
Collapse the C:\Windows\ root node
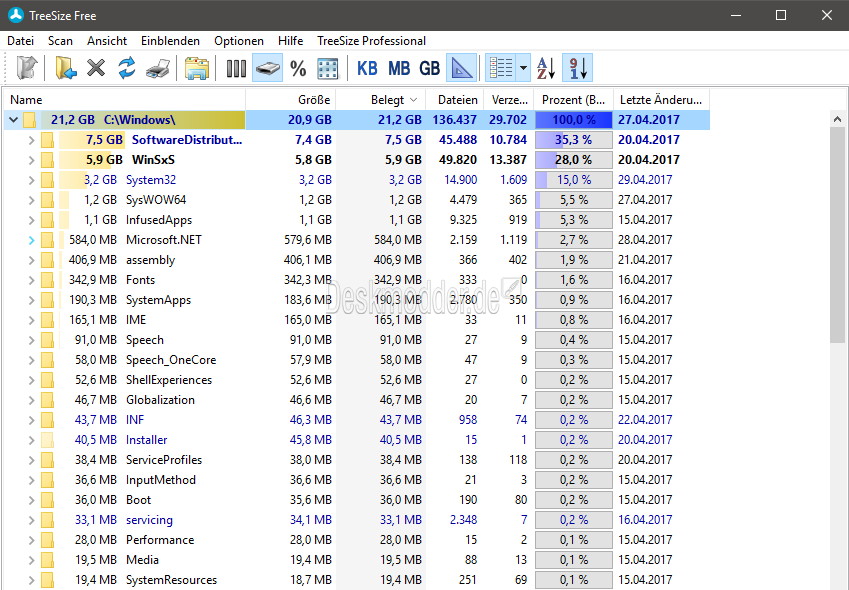point(14,120)
